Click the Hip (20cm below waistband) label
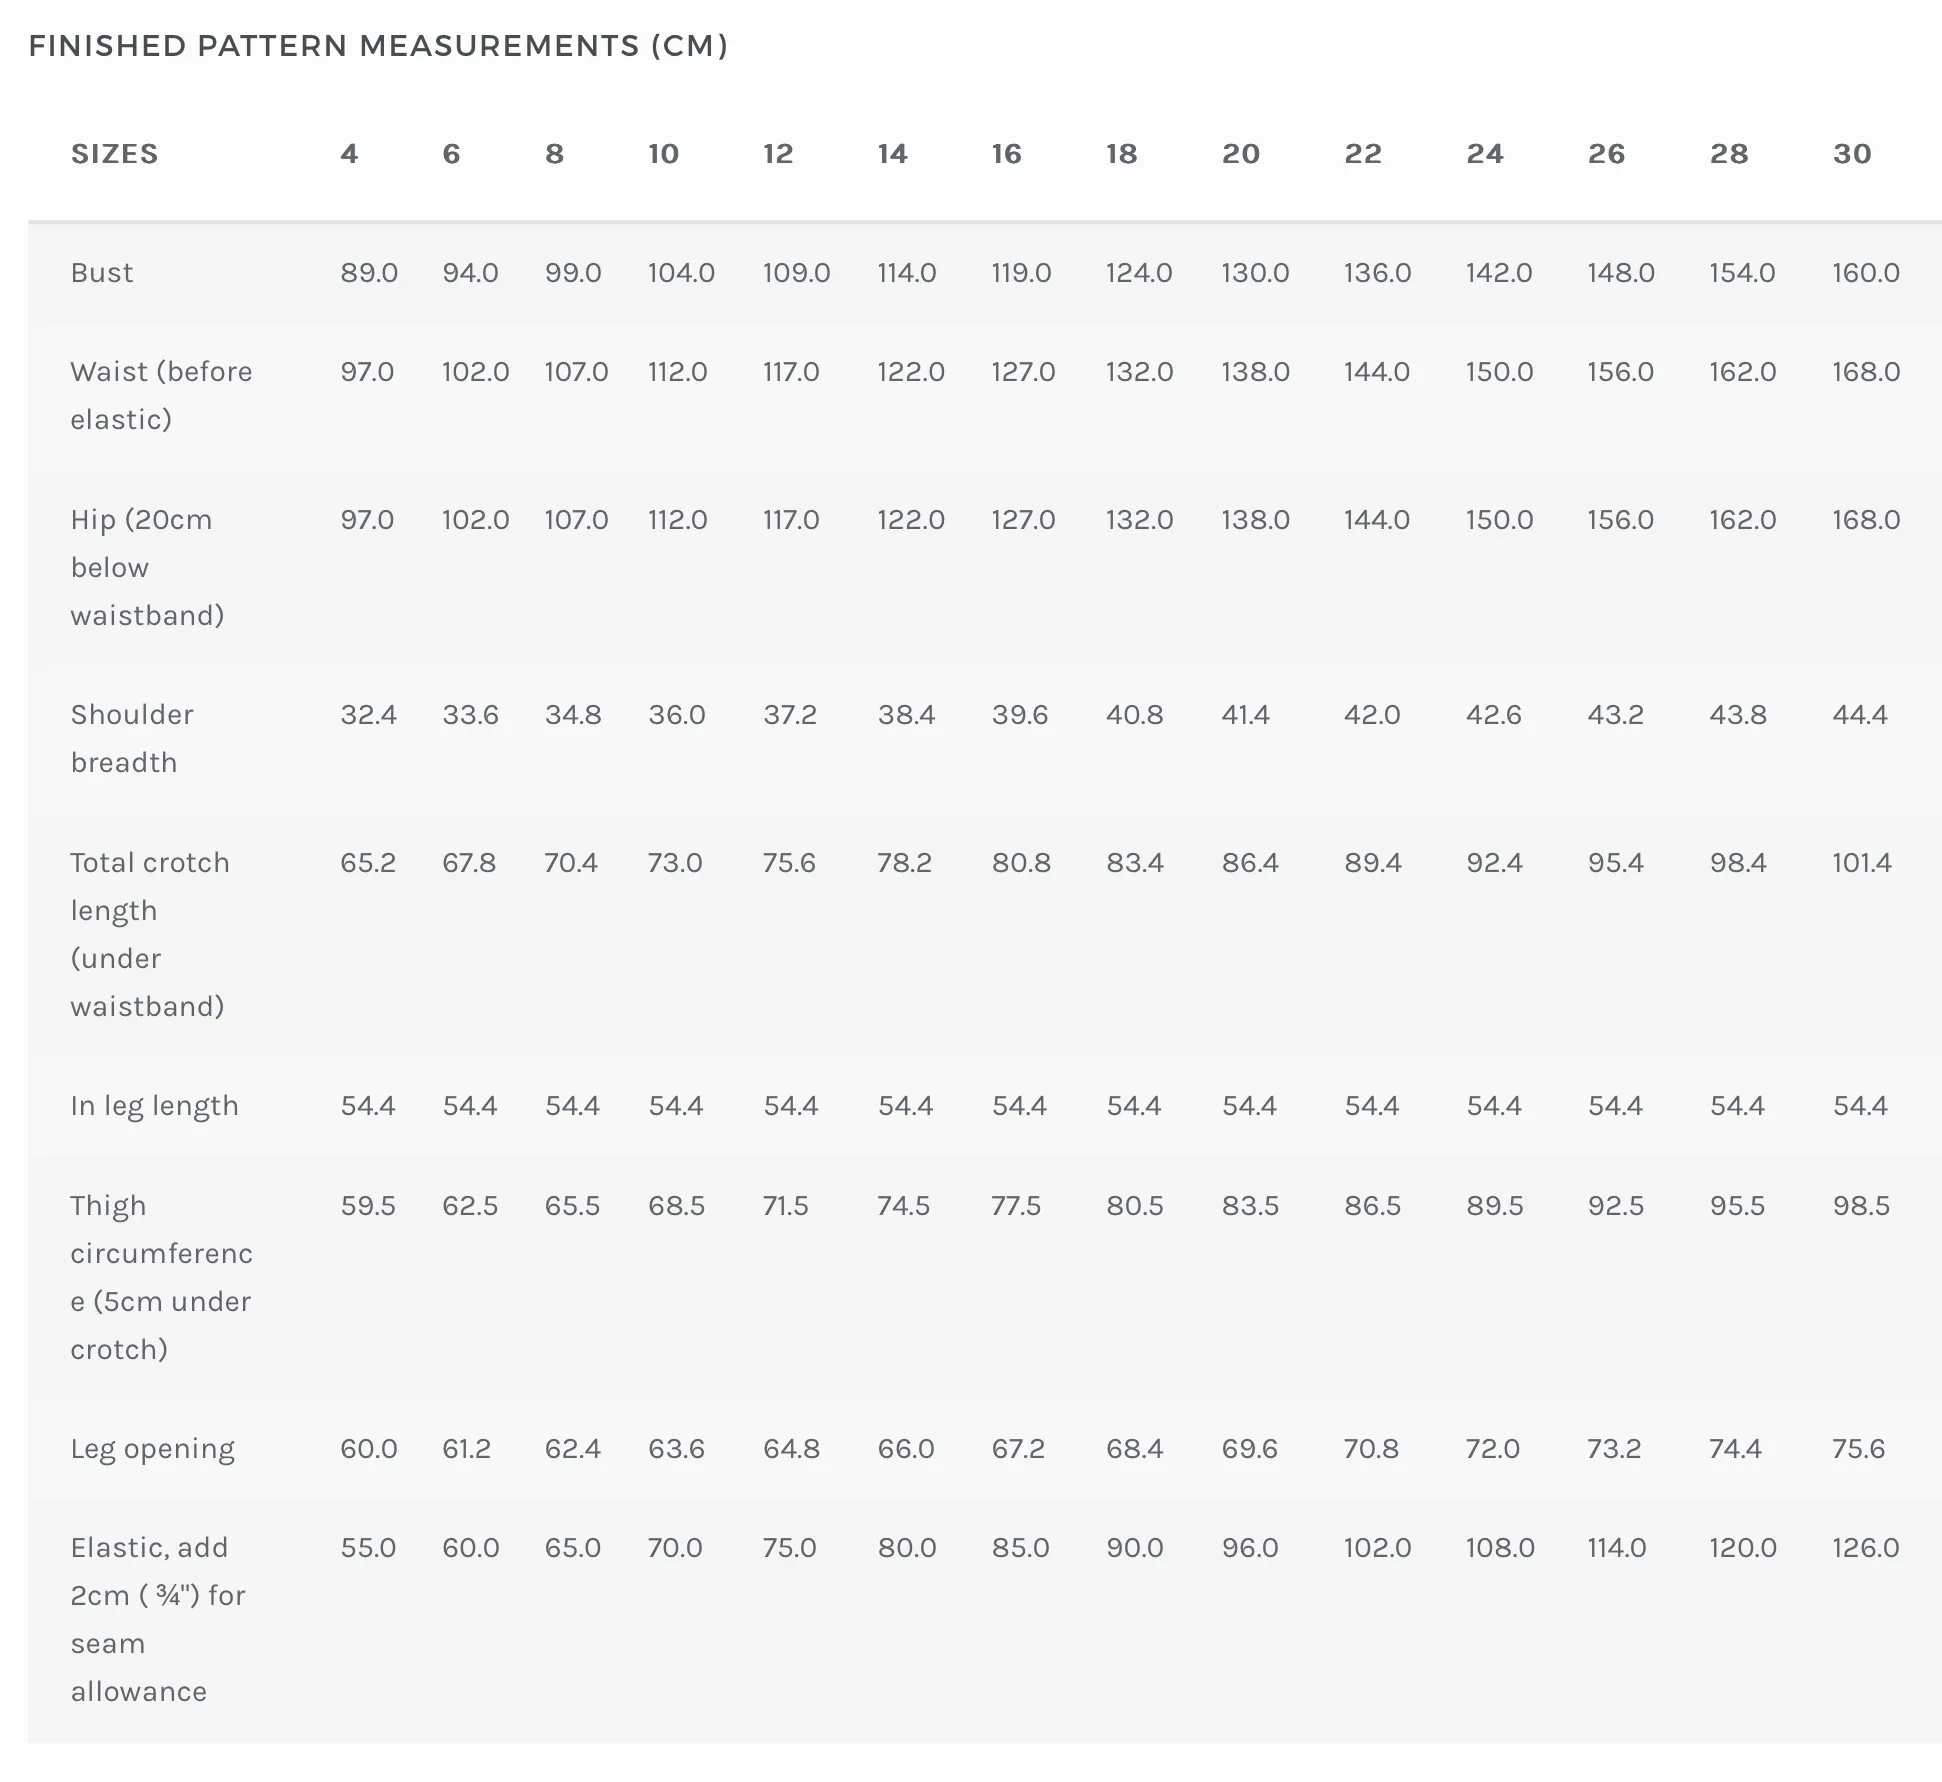The height and width of the screenshot is (1782, 1942). [147, 568]
